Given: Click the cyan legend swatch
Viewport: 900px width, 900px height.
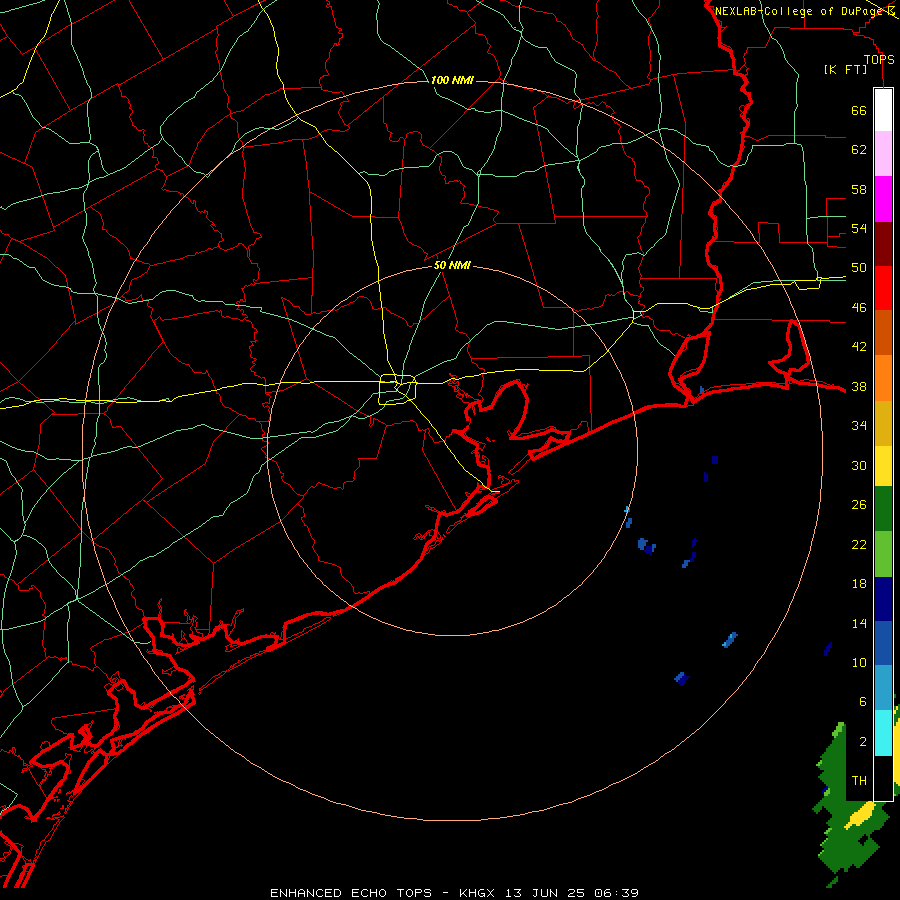Looking at the screenshot, I should click(883, 732).
